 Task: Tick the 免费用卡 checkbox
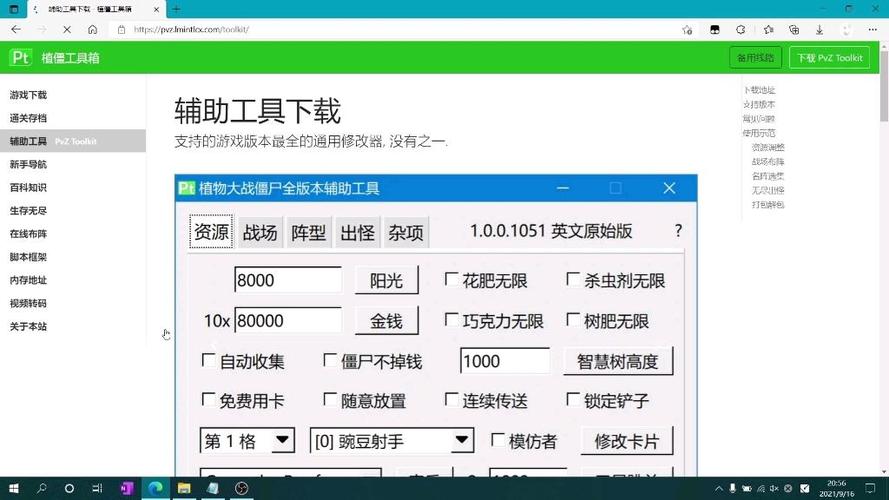coord(208,400)
